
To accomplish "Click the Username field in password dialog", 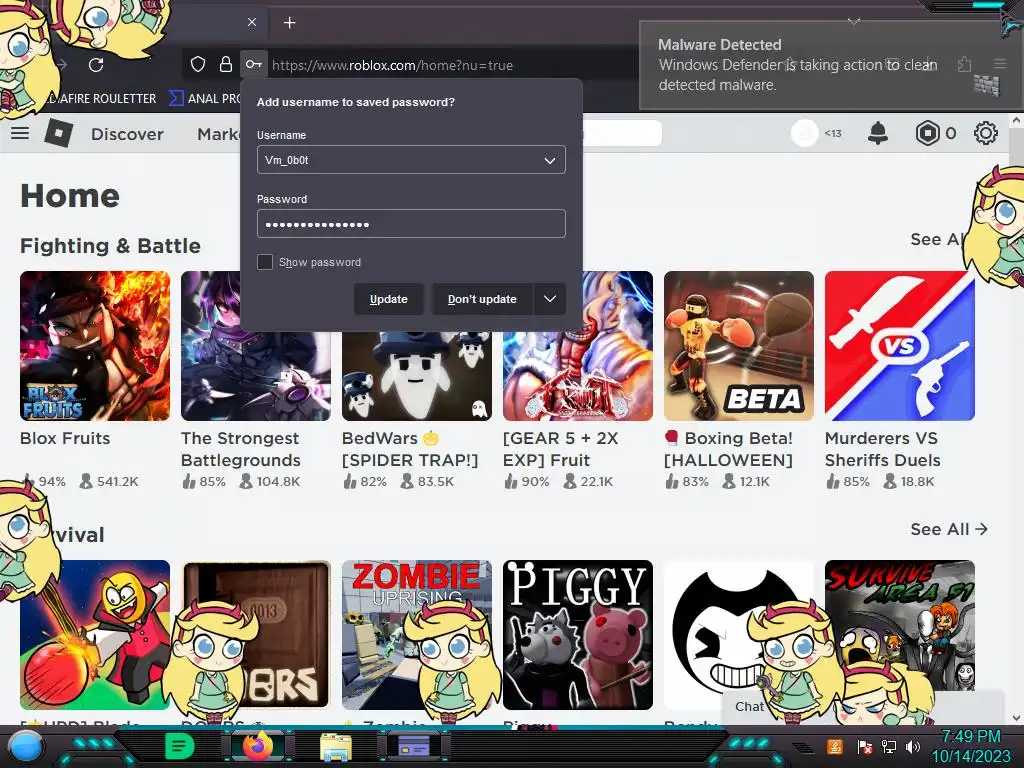I will [x=411, y=160].
